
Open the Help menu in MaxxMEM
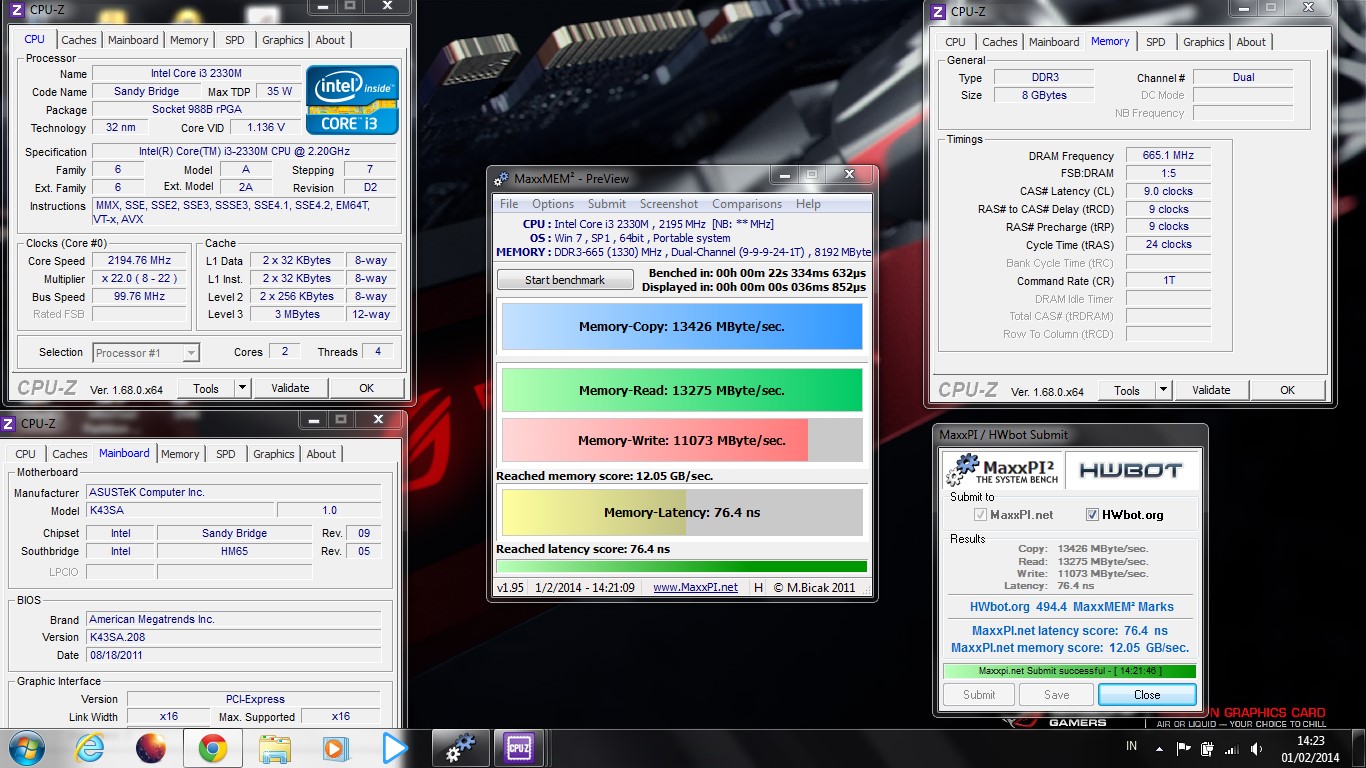click(808, 204)
